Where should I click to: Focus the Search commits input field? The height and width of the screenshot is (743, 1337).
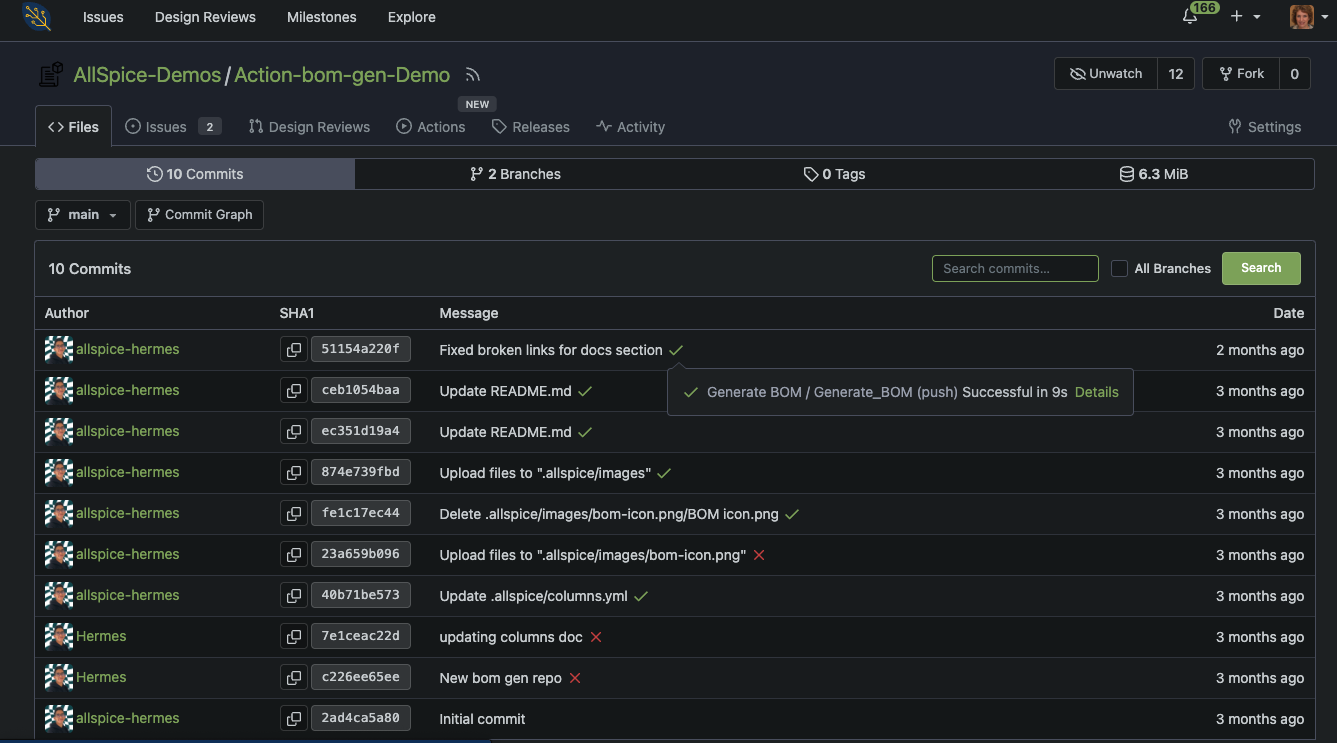[1015, 268]
